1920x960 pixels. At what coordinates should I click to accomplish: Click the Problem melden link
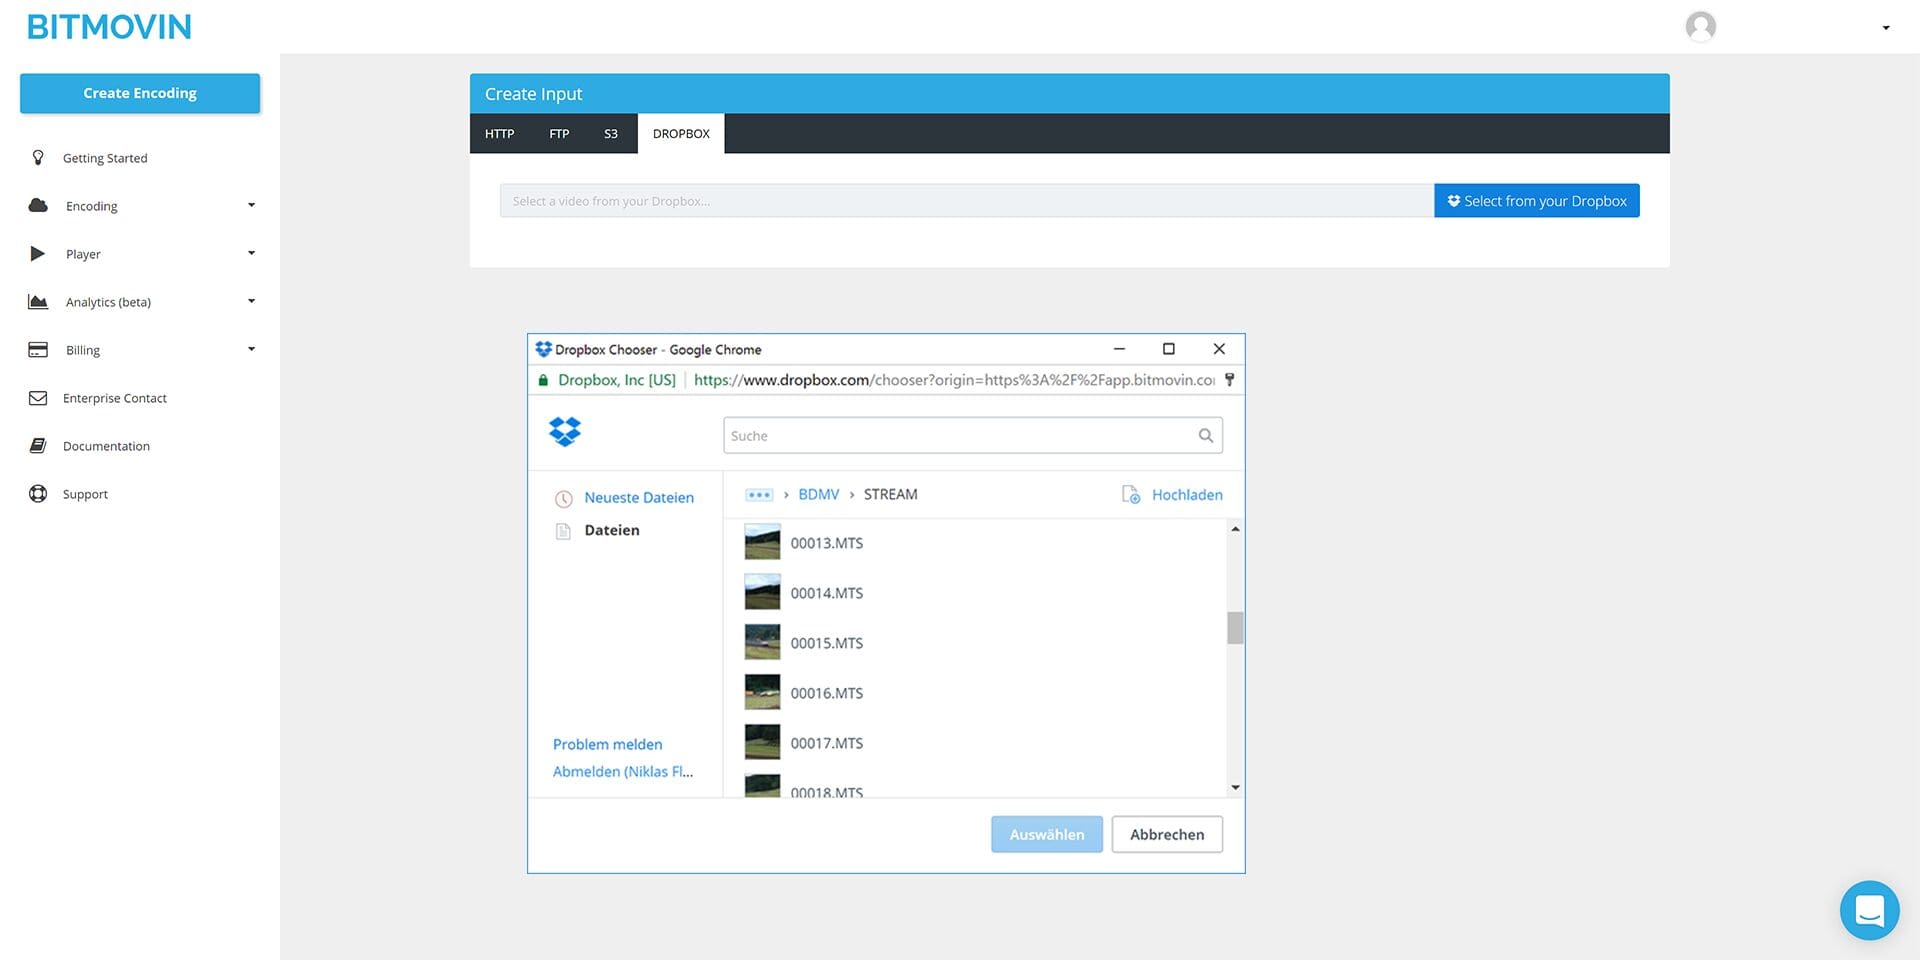pyautogui.click(x=607, y=744)
